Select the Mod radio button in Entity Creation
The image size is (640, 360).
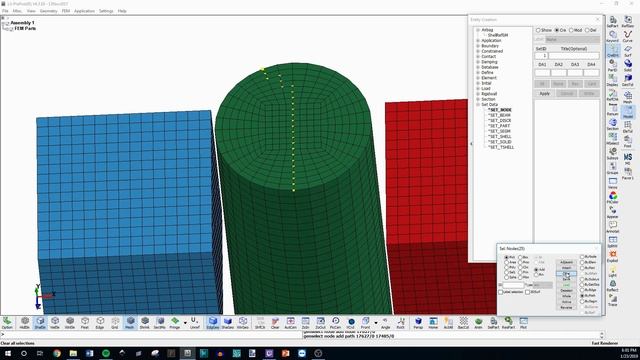click(571, 30)
